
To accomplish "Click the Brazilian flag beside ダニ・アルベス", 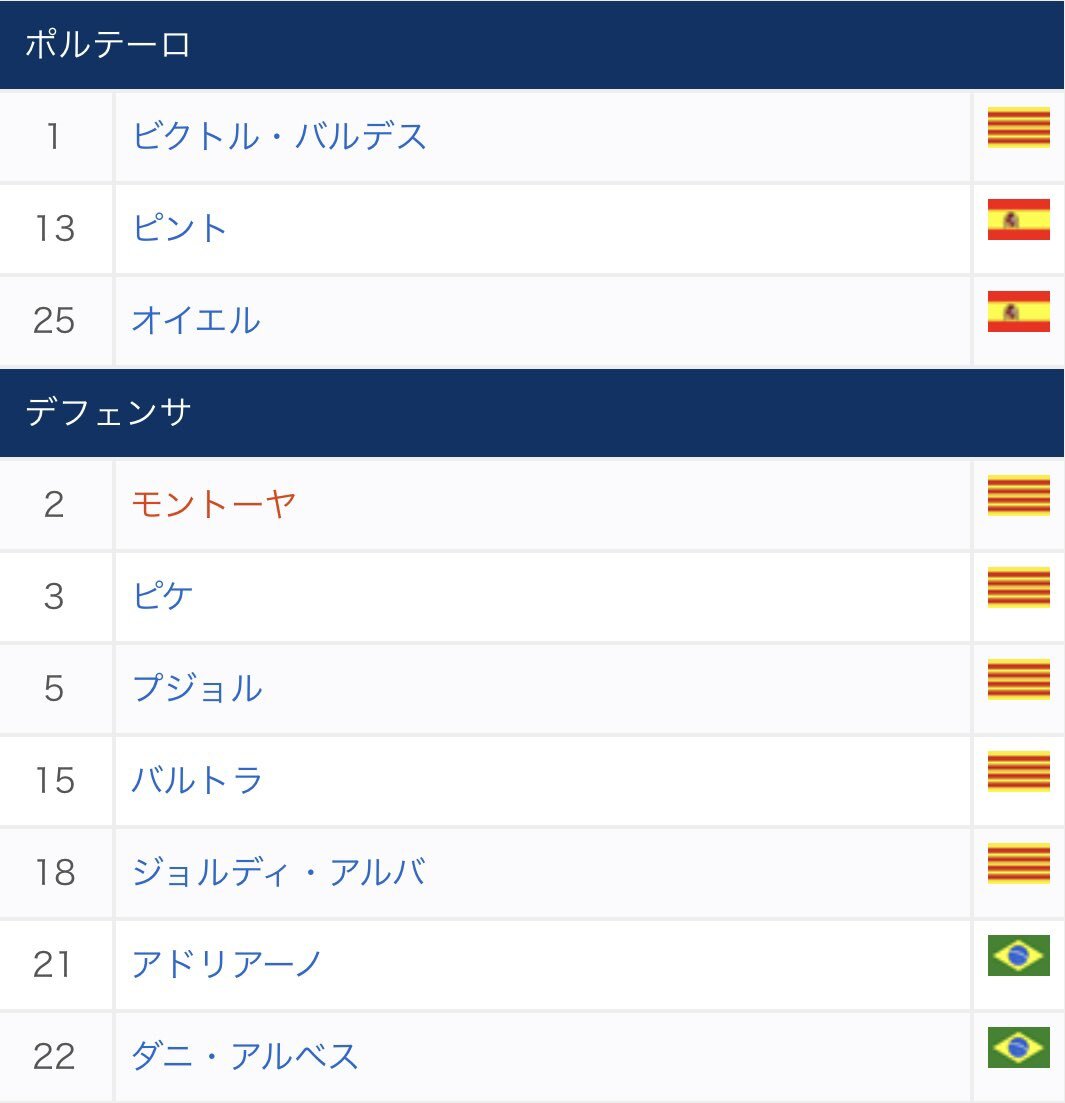I will 1018,1048.
